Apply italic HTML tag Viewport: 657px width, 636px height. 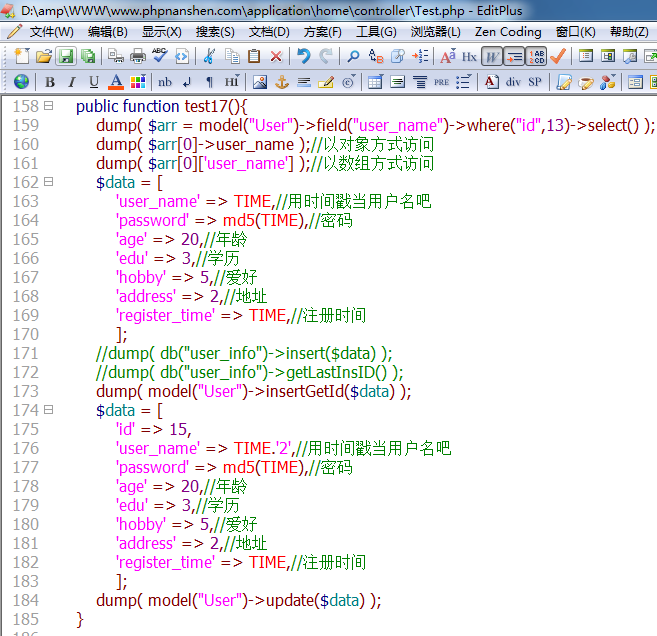coord(72,82)
